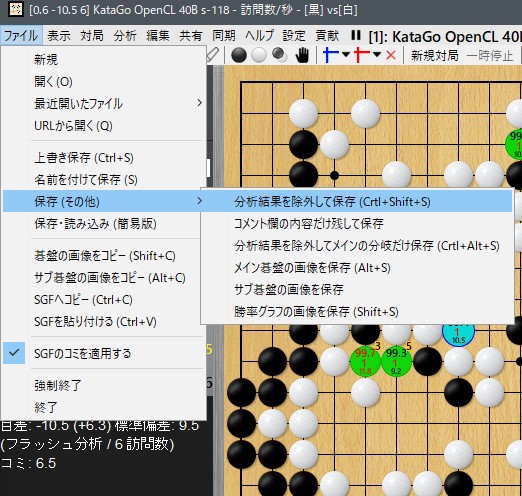Open dropdown arrow beside red crosshair

pos(377,55)
